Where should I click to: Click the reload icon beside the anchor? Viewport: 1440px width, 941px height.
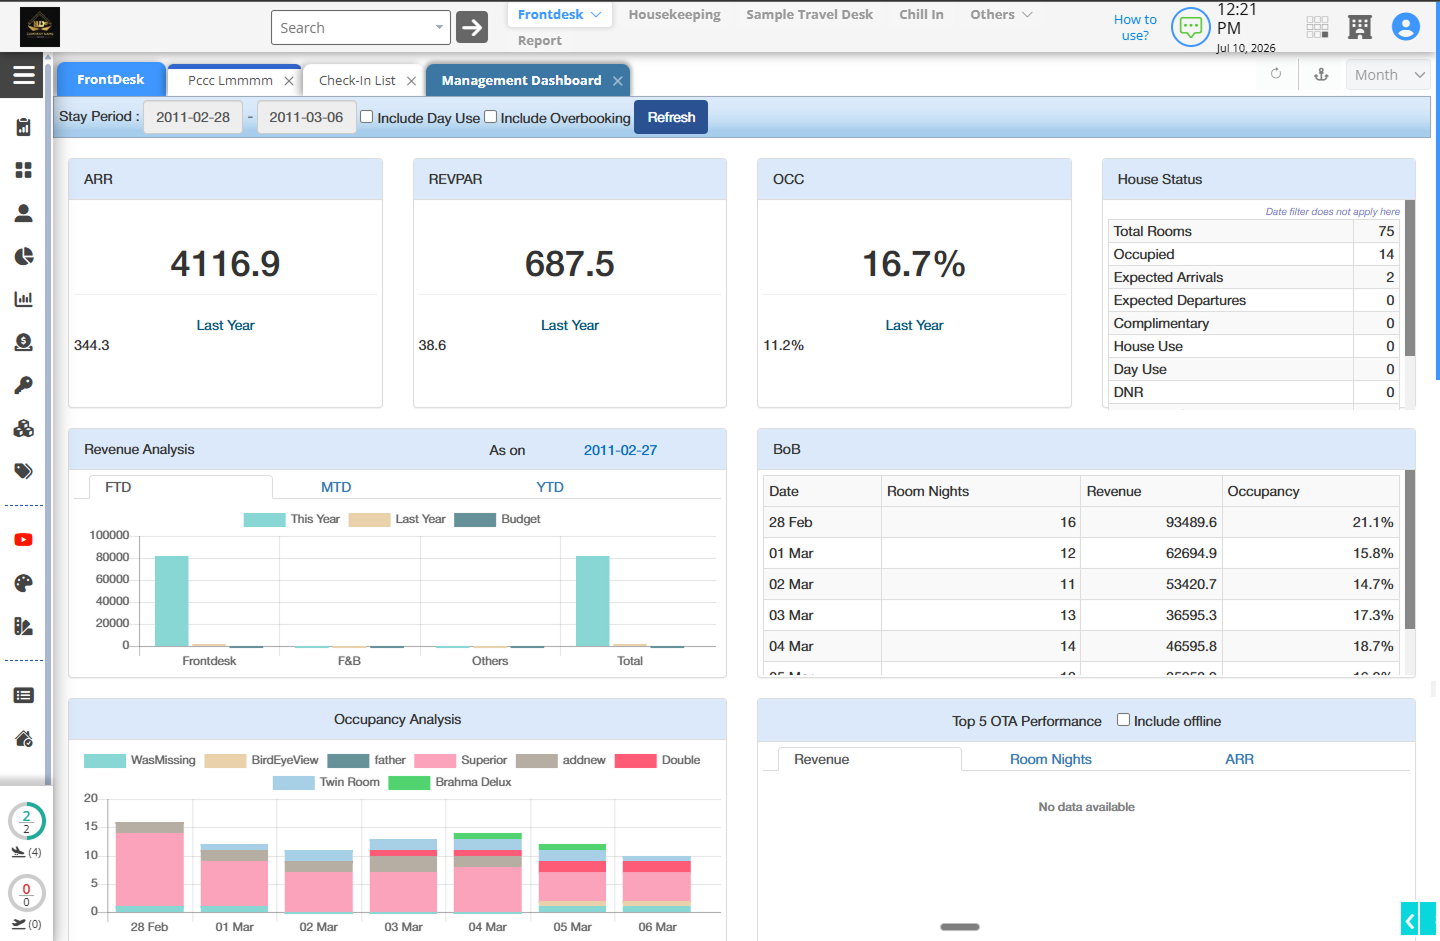point(1276,74)
